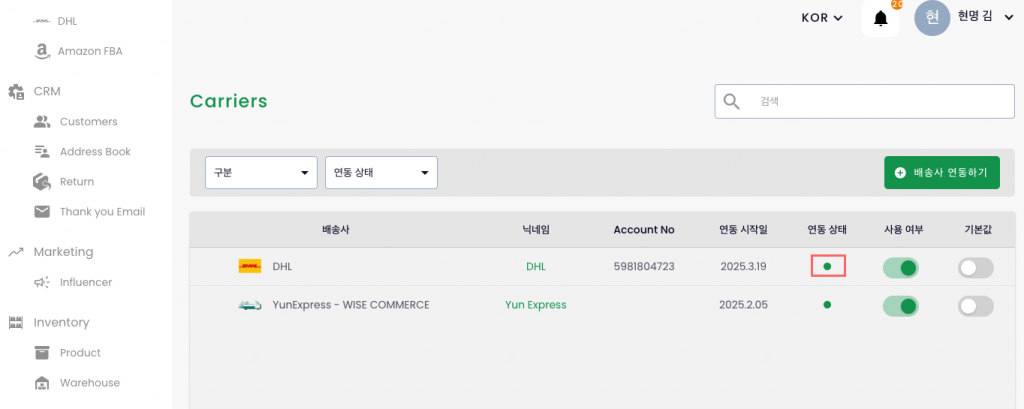1024x409 pixels.
Task: Open the 구분 filter dropdown
Action: [261, 173]
